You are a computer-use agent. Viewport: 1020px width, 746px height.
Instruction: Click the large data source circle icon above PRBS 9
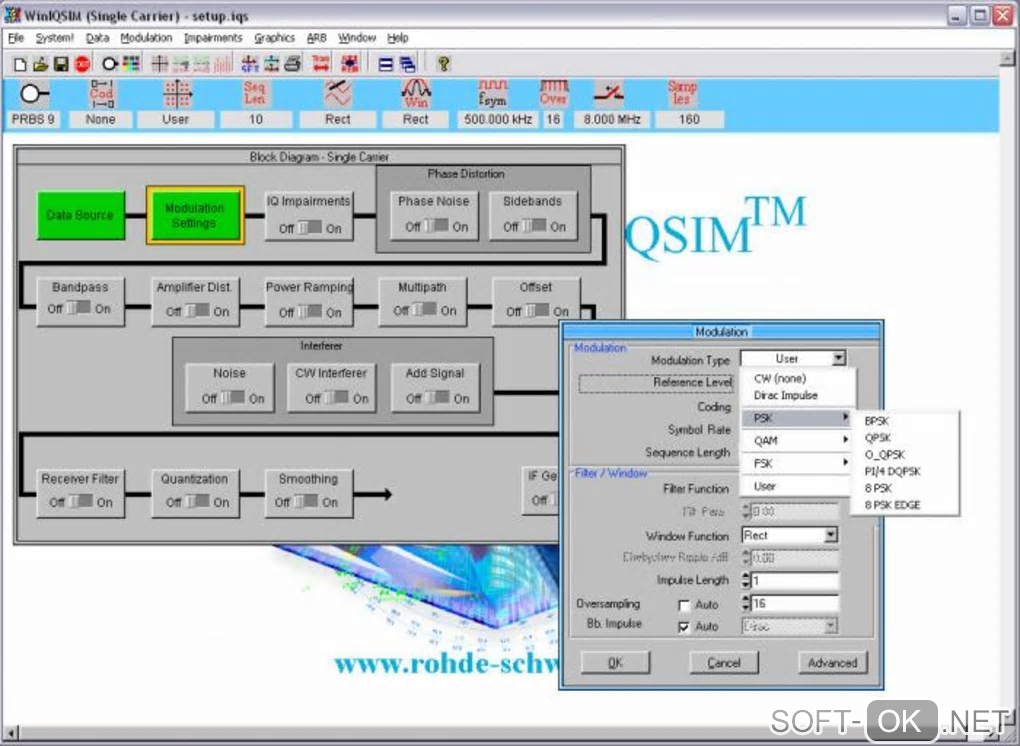33,94
